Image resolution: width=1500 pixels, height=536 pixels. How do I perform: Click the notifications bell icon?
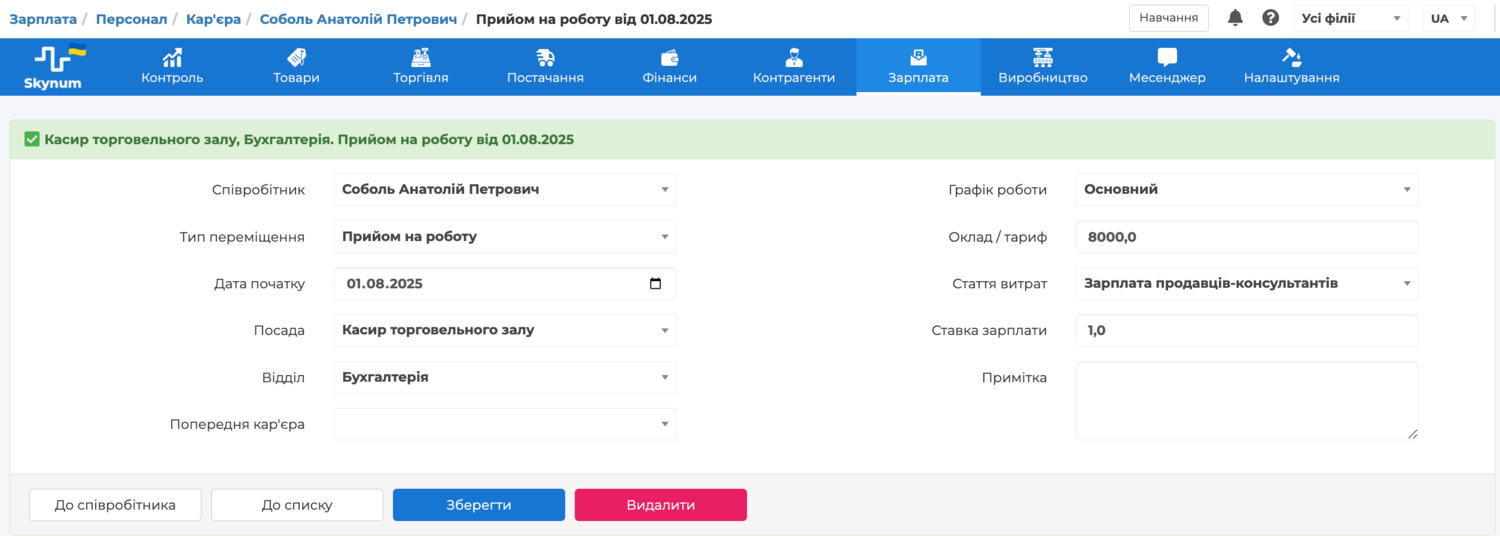point(1235,18)
